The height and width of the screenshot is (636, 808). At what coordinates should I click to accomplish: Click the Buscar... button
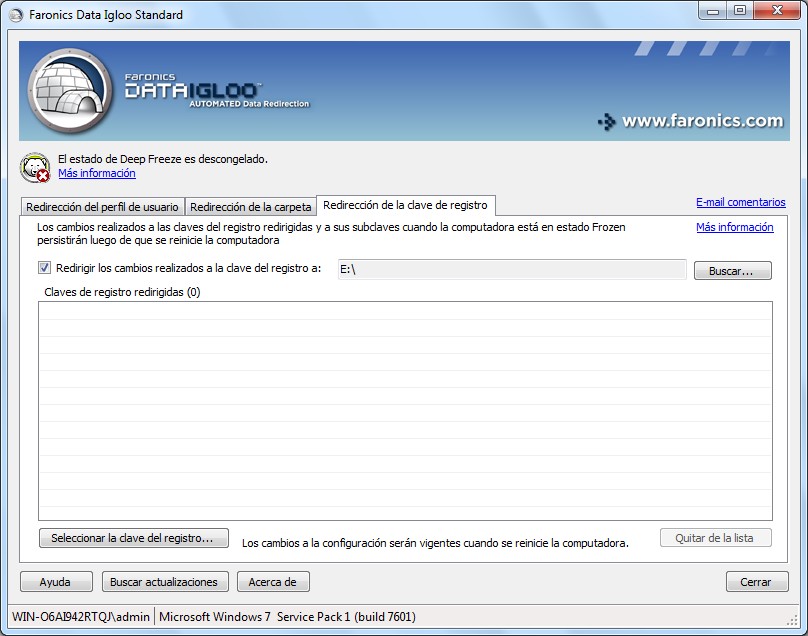coord(732,271)
